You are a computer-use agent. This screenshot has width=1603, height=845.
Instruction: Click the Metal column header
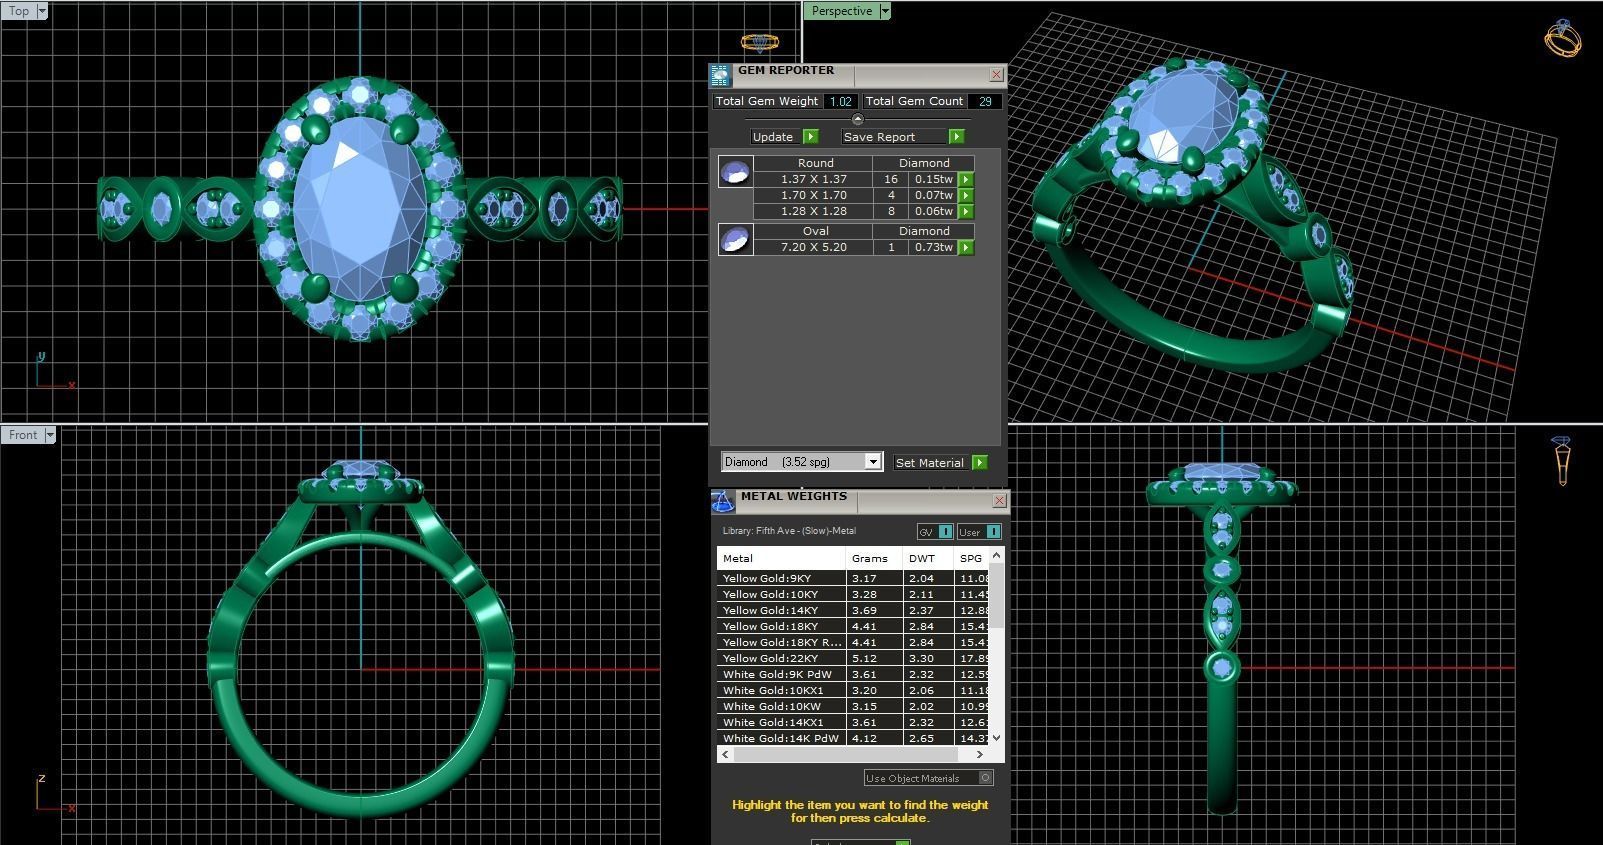pos(781,558)
